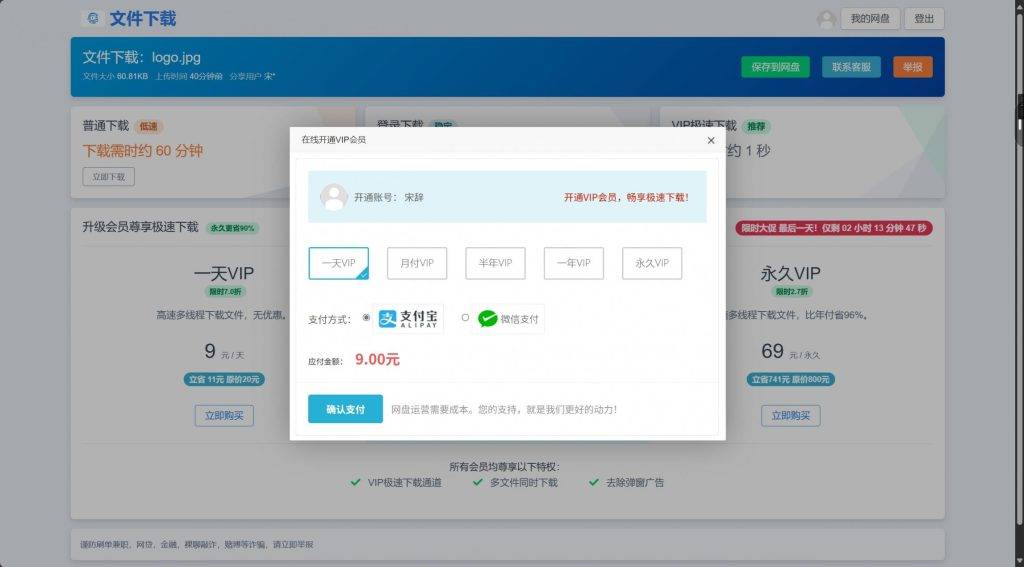The height and width of the screenshot is (567, 1024).
Task: Click the 下载需时约 60 分钟 text
Action: (x=142, y=151)
